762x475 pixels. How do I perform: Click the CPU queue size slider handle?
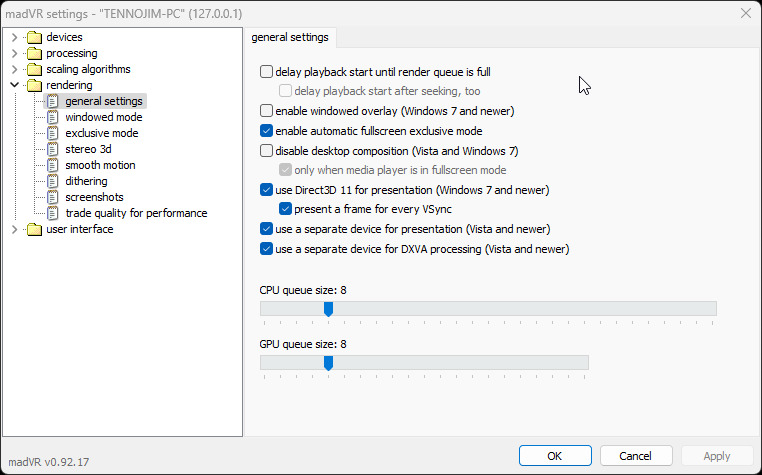point(329,309)
